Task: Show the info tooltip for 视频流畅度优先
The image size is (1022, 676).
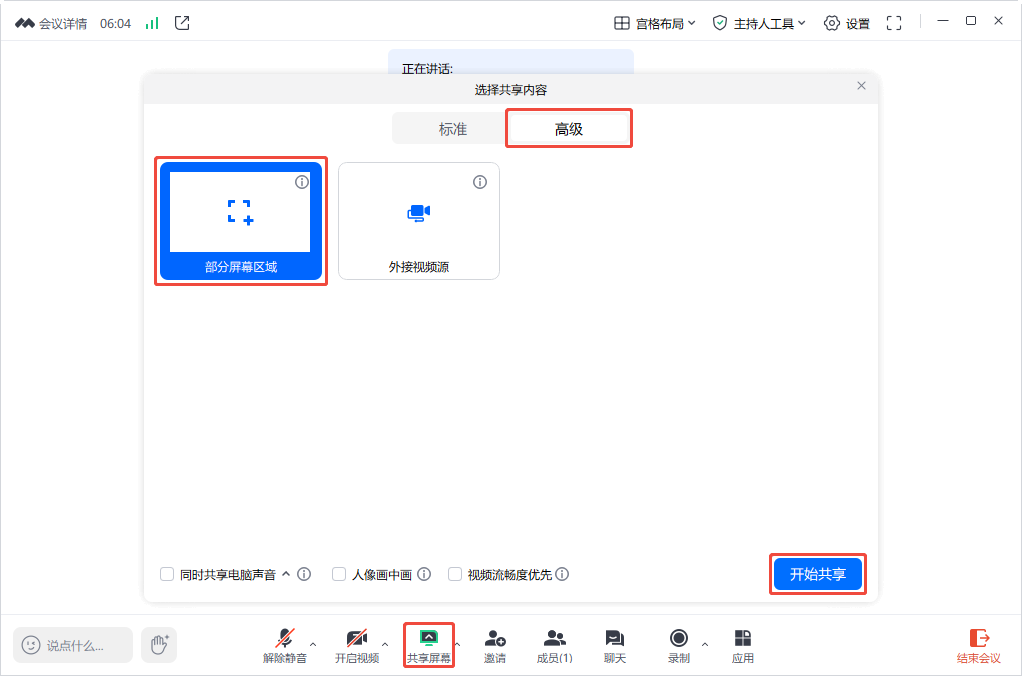Action: click(562, 574)
